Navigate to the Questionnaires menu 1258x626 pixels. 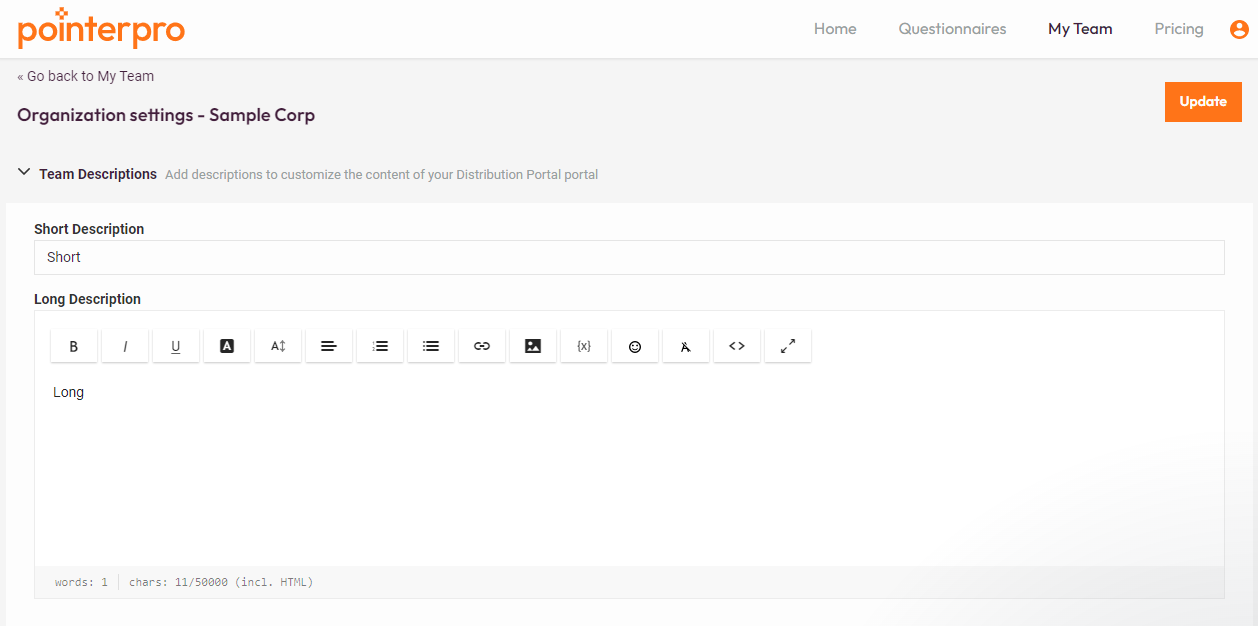tap(952, 28)
